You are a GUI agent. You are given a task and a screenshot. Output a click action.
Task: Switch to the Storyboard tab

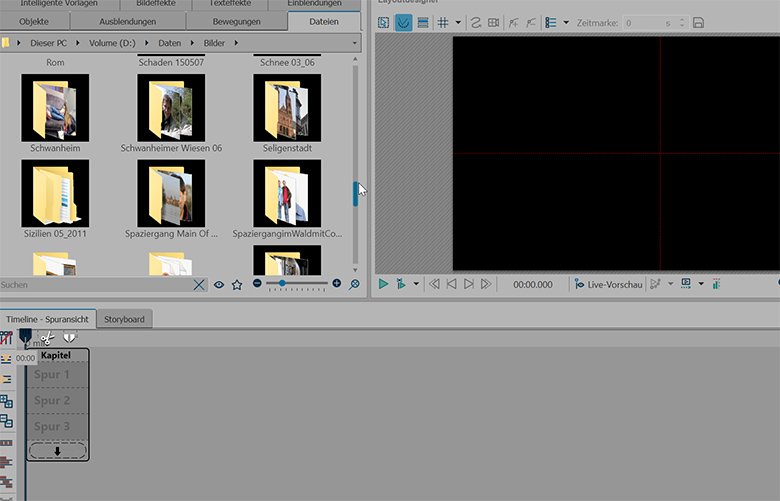pos(125,319)
